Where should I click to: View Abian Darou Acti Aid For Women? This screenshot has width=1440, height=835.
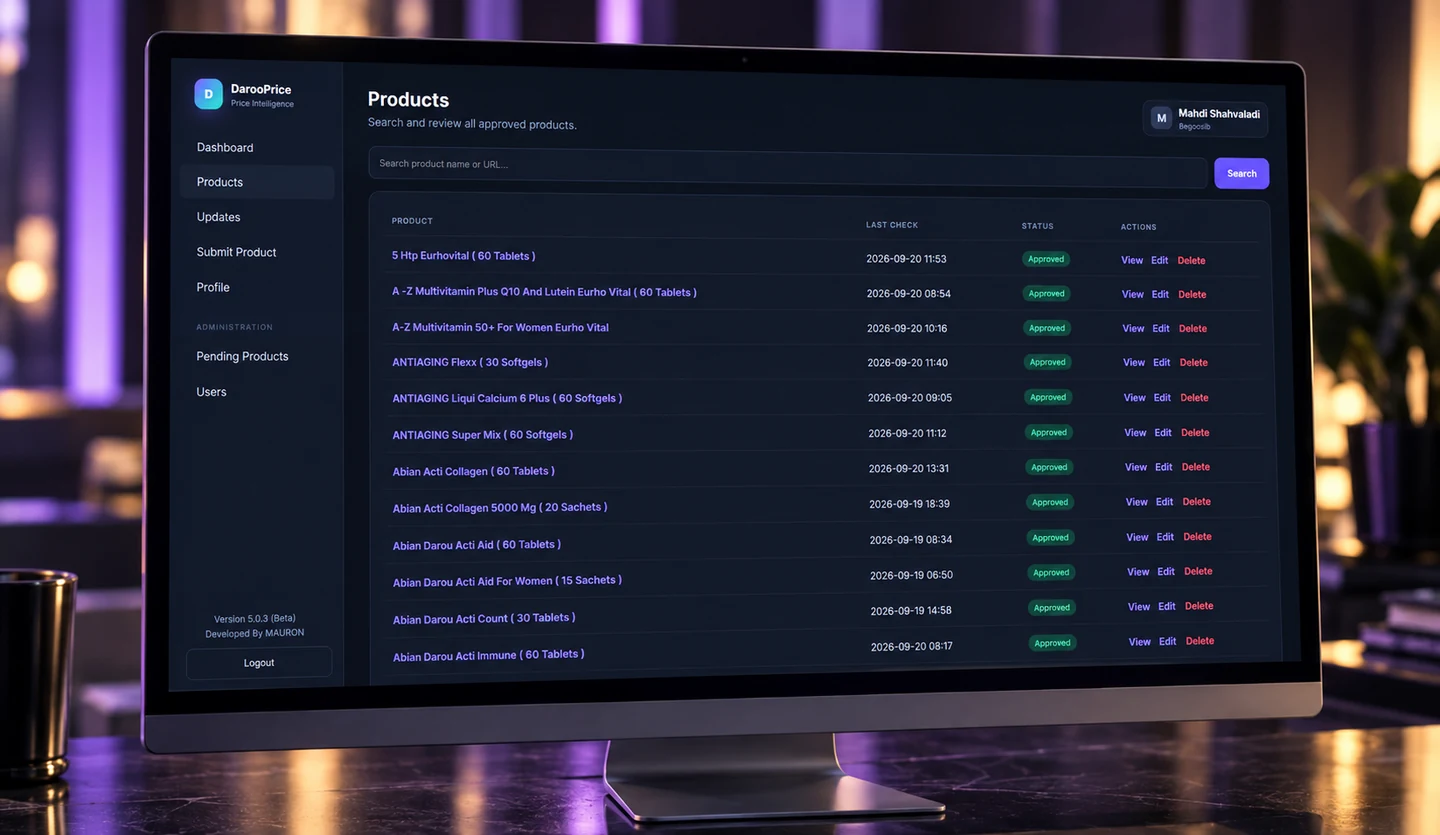1138,572
